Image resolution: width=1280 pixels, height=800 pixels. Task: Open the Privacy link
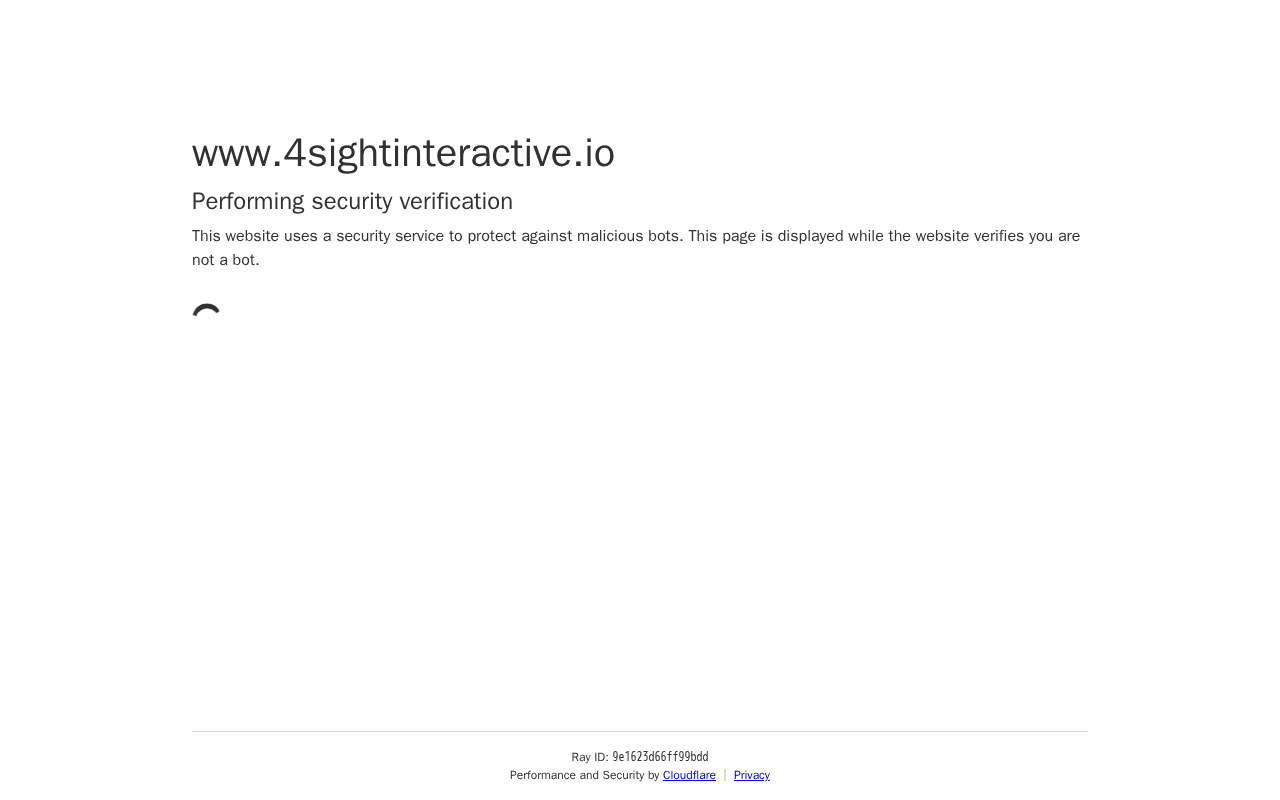point(752,776)
